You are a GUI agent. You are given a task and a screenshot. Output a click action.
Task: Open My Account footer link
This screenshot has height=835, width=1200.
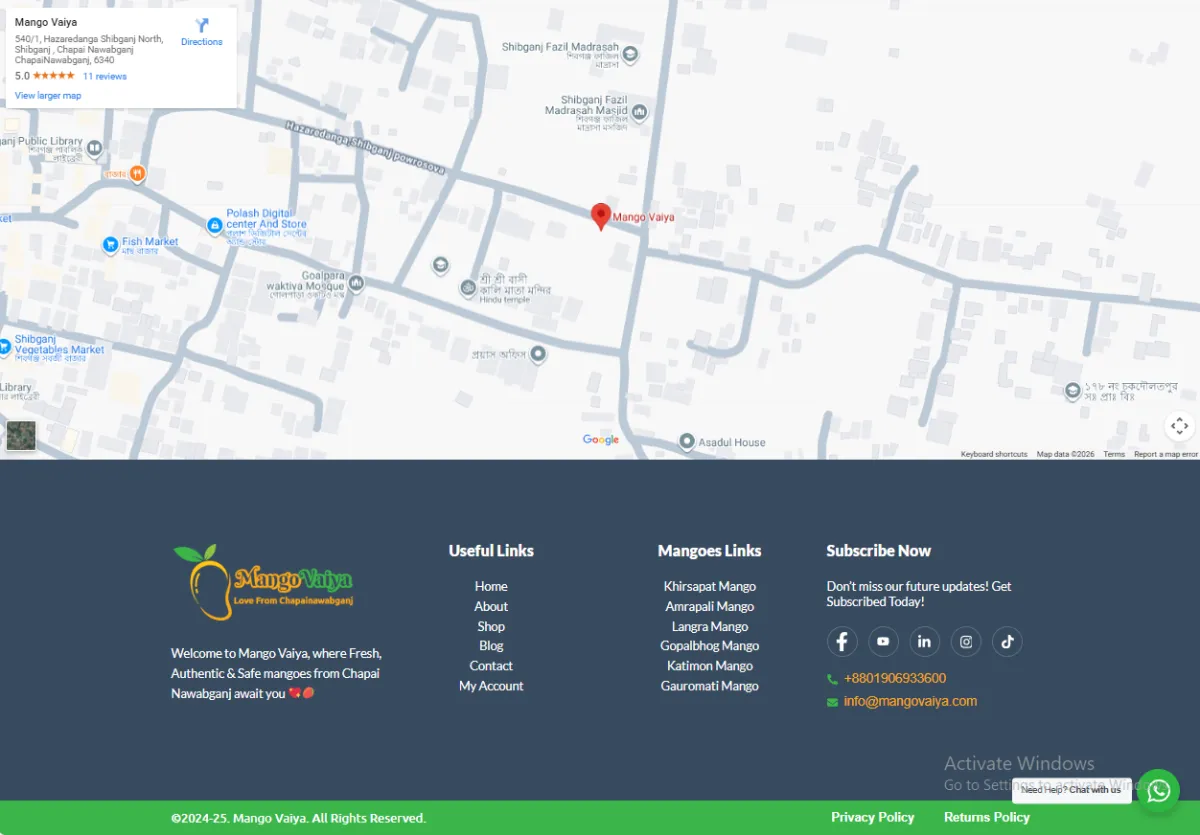point(491,686)
